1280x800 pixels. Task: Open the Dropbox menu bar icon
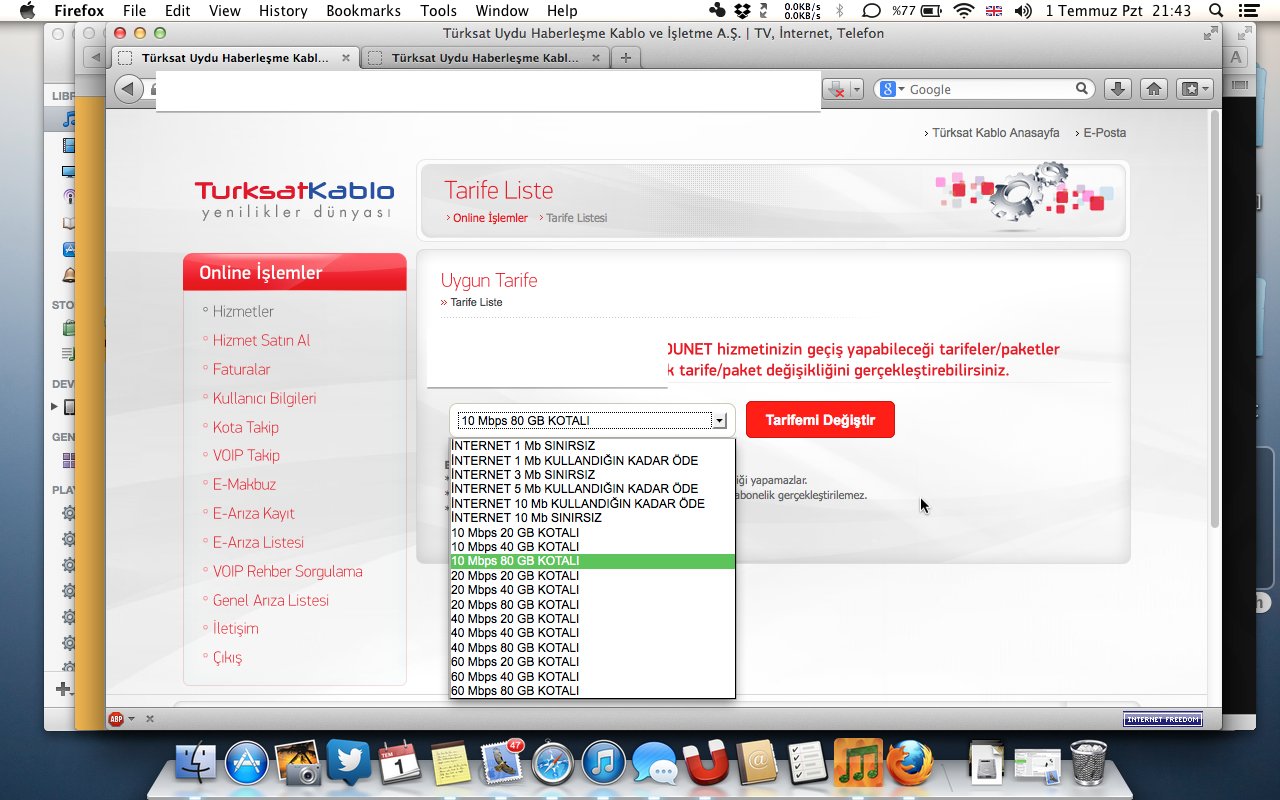(x=742, y=11)
